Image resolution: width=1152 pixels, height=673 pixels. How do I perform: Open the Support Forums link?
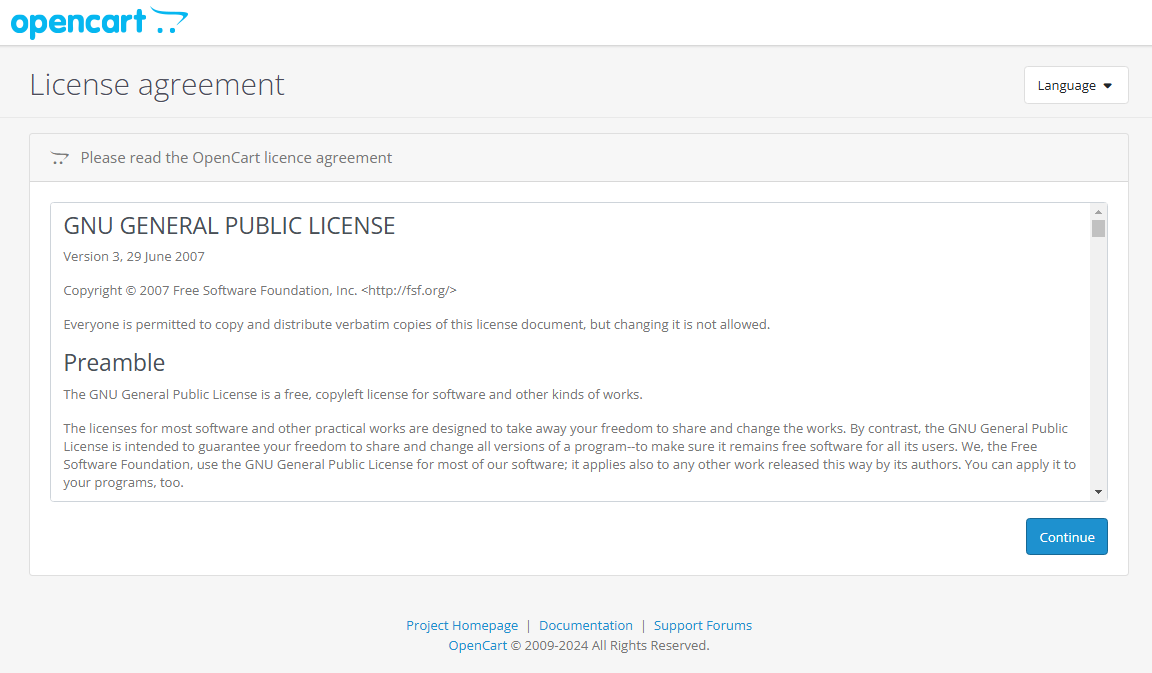[702, 625]
